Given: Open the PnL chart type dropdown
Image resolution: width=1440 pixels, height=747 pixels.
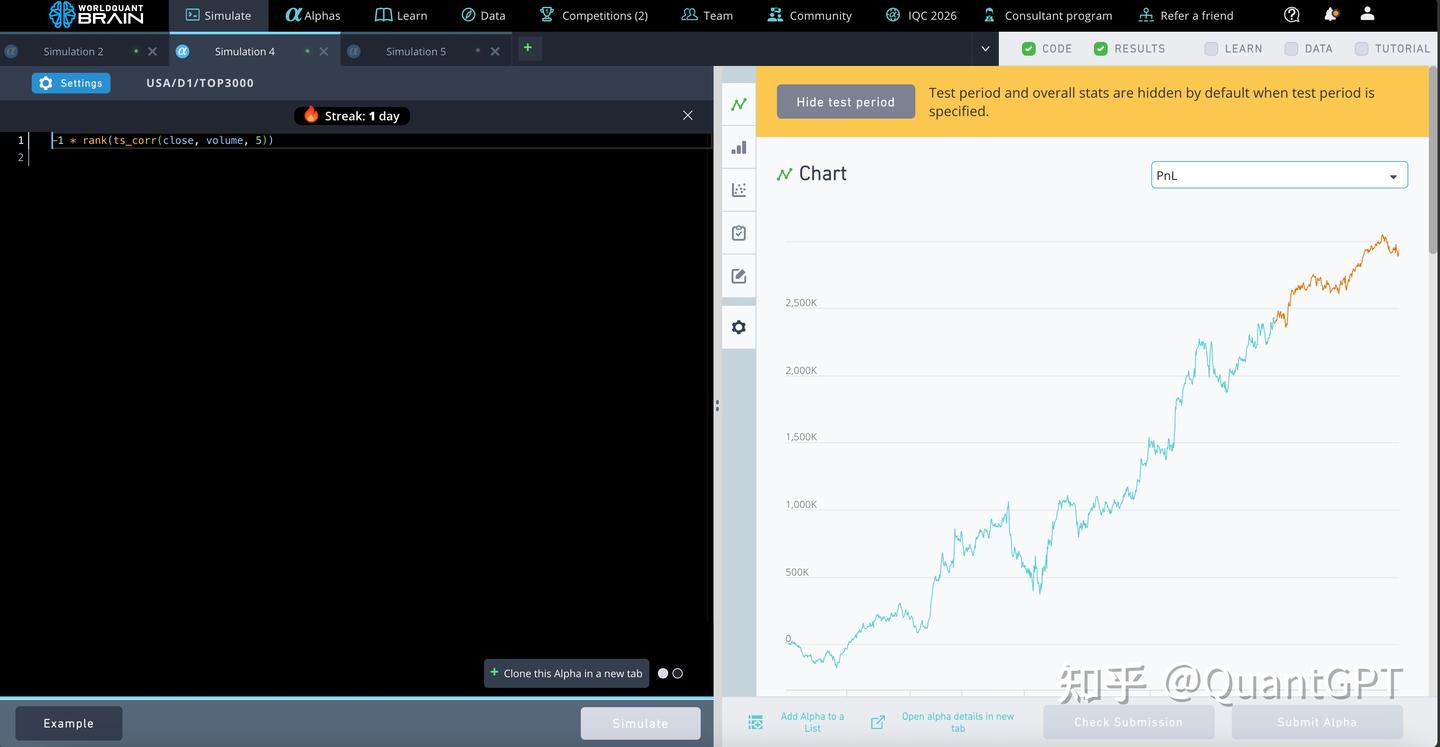Looking at the screenshot, I should [x=1279, y=175].
